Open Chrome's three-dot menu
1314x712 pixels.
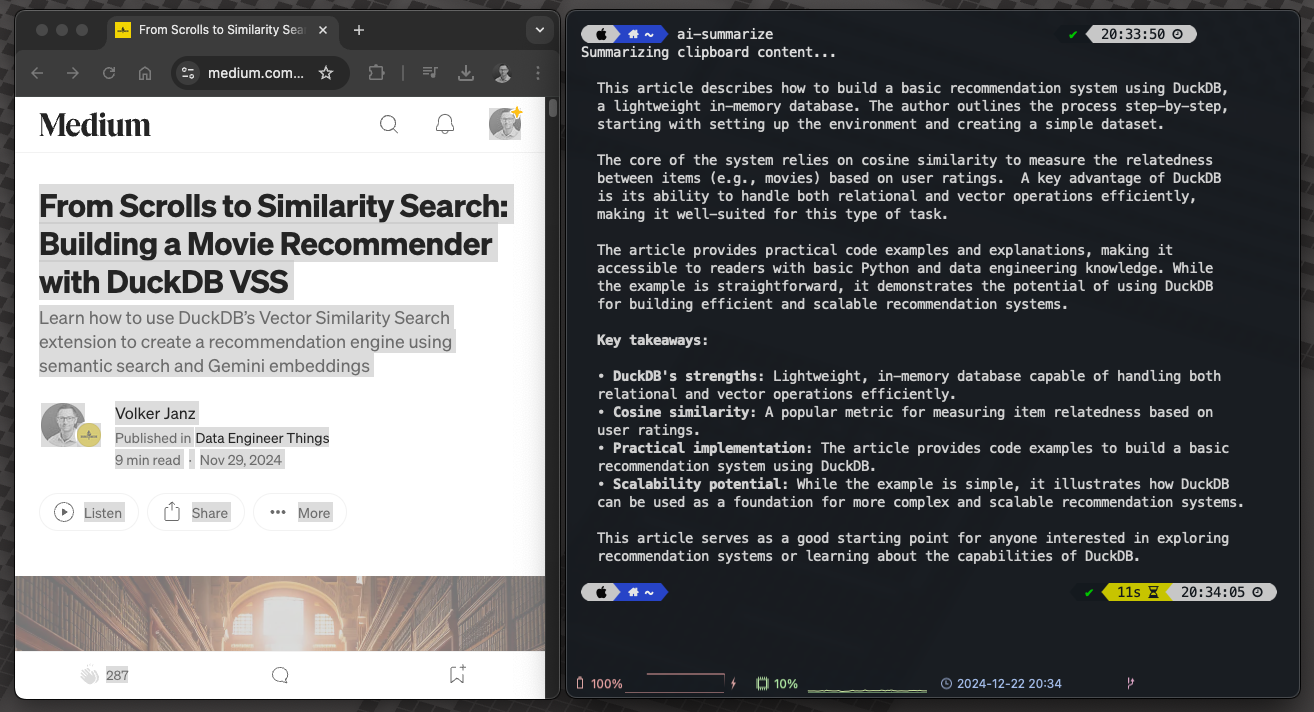tap(537, 72)
